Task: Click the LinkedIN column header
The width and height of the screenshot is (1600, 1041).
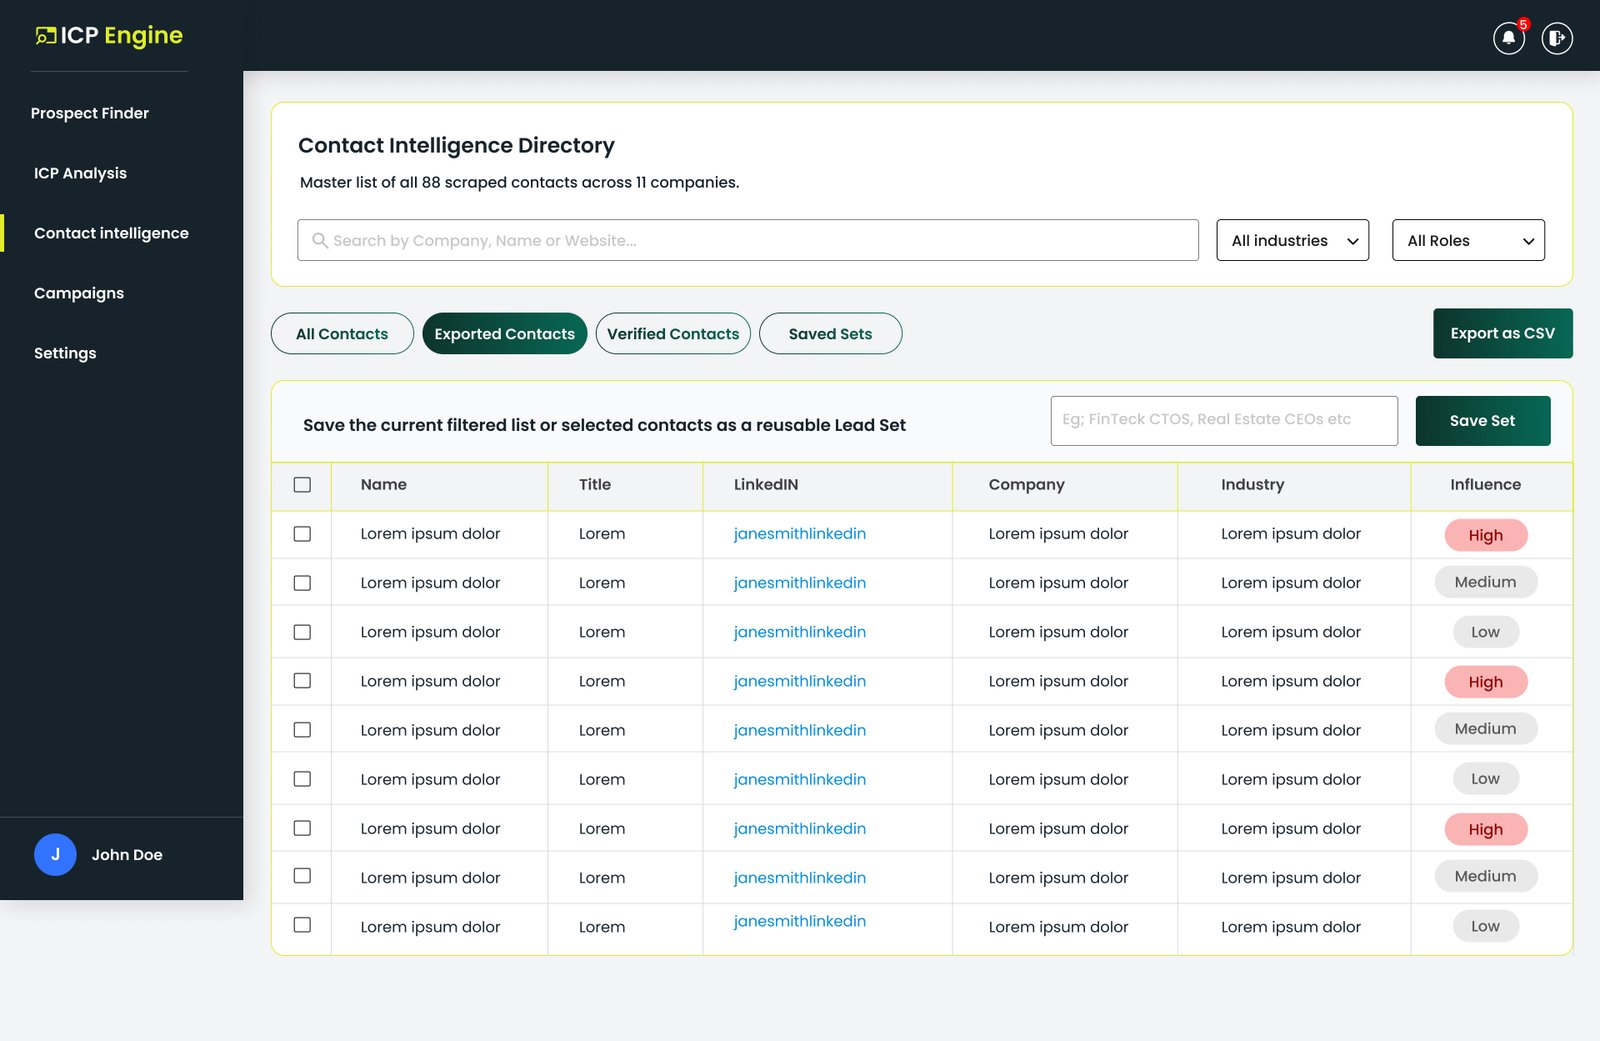Action: click(766, 484)
